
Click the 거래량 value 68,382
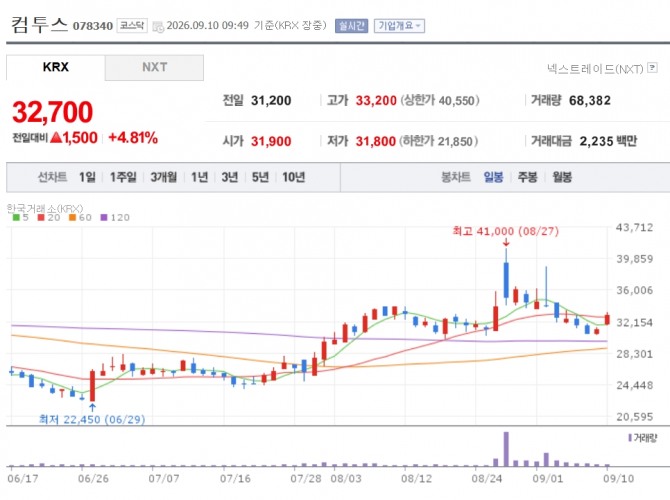(x=590, y=100)
